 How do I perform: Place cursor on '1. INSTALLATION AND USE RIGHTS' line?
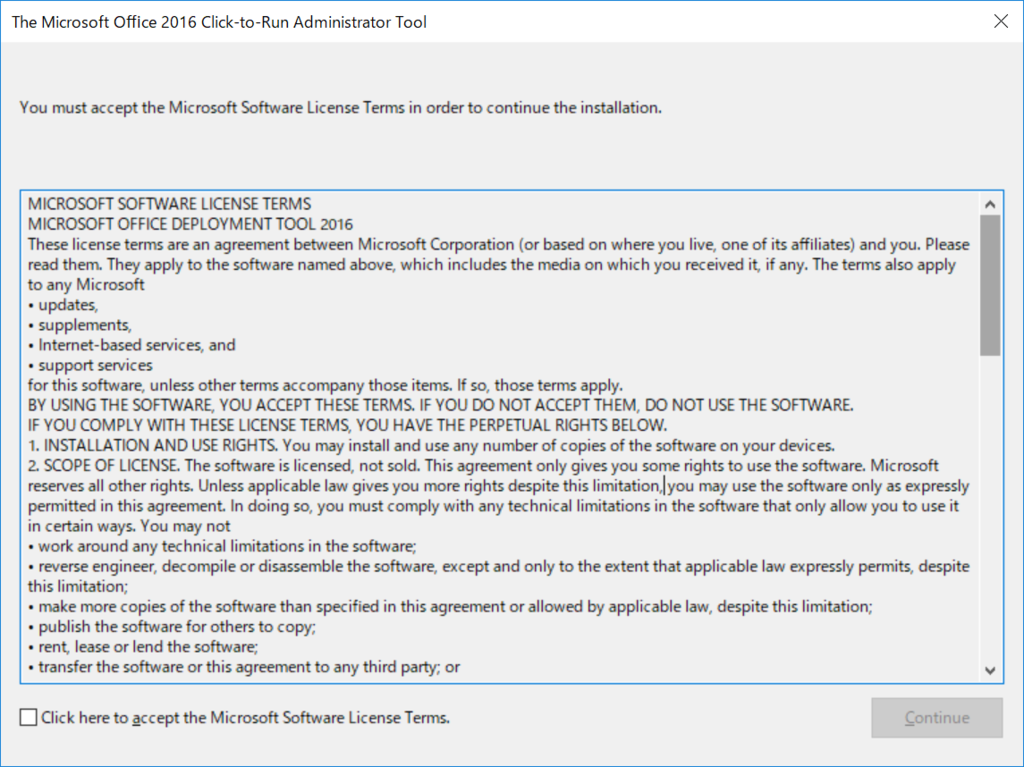[431, 446]
